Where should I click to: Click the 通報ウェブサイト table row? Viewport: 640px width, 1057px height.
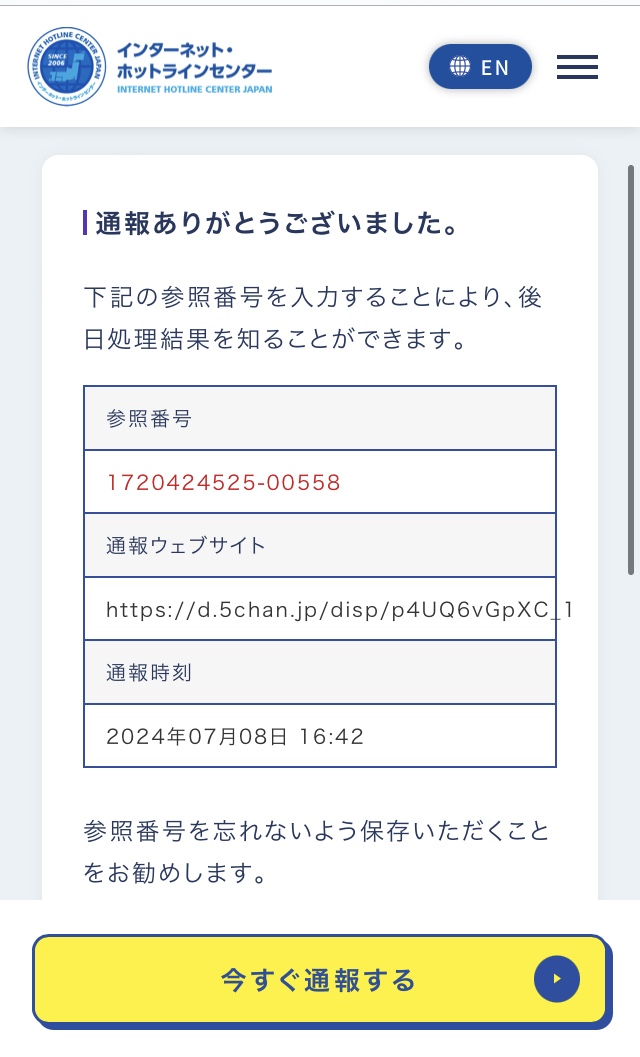click(320, 544)
